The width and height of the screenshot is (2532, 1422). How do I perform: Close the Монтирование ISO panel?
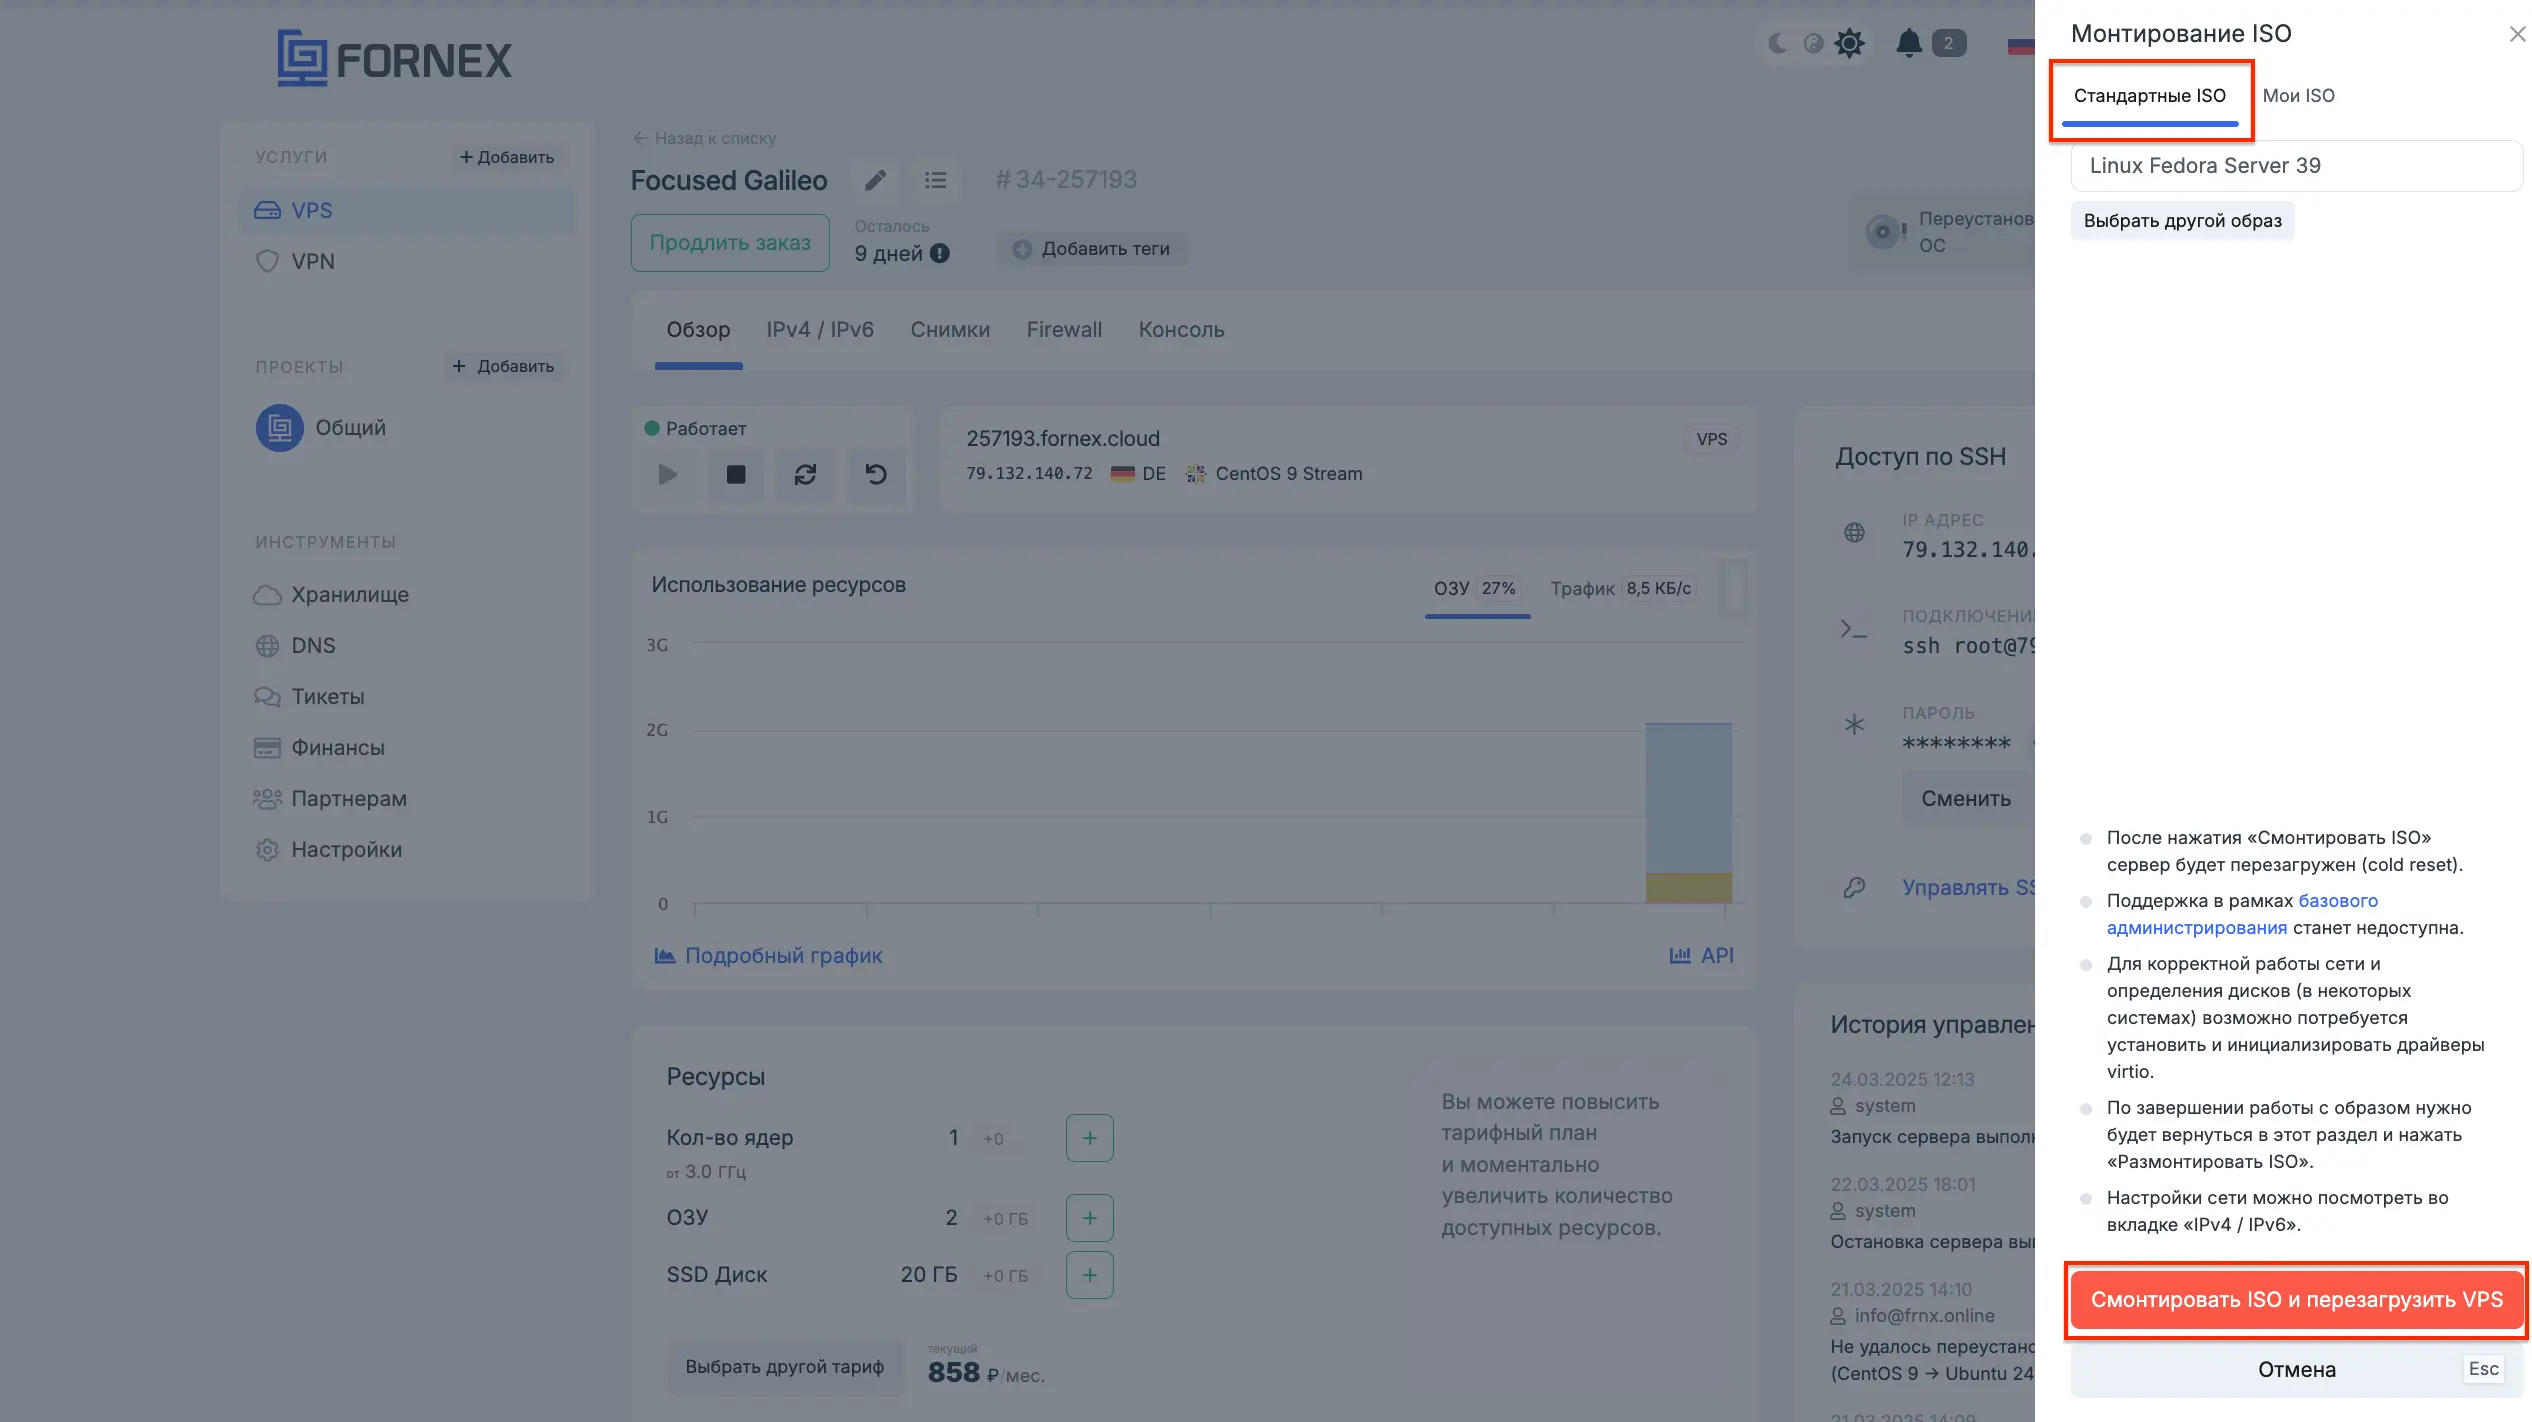[x=2517, y=34]
